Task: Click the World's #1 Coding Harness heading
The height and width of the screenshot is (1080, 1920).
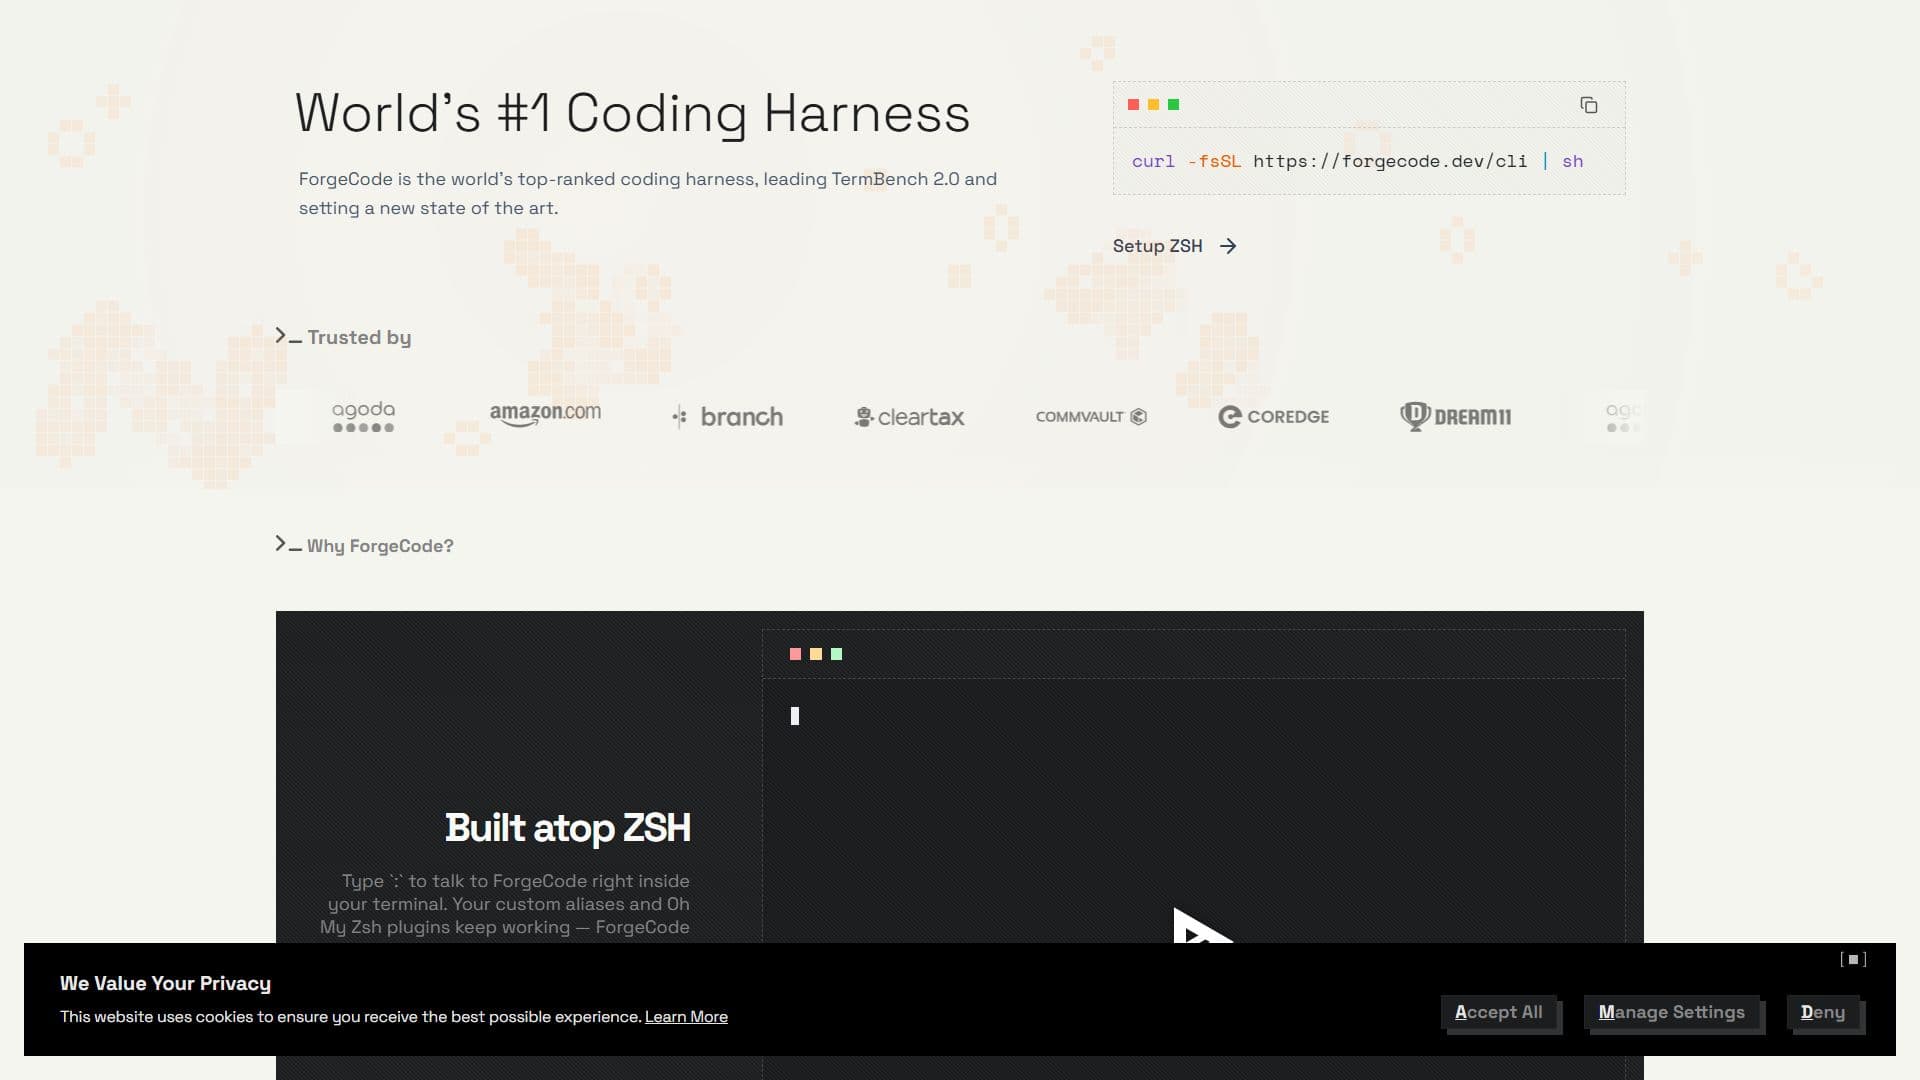Action: coord(632,113)
